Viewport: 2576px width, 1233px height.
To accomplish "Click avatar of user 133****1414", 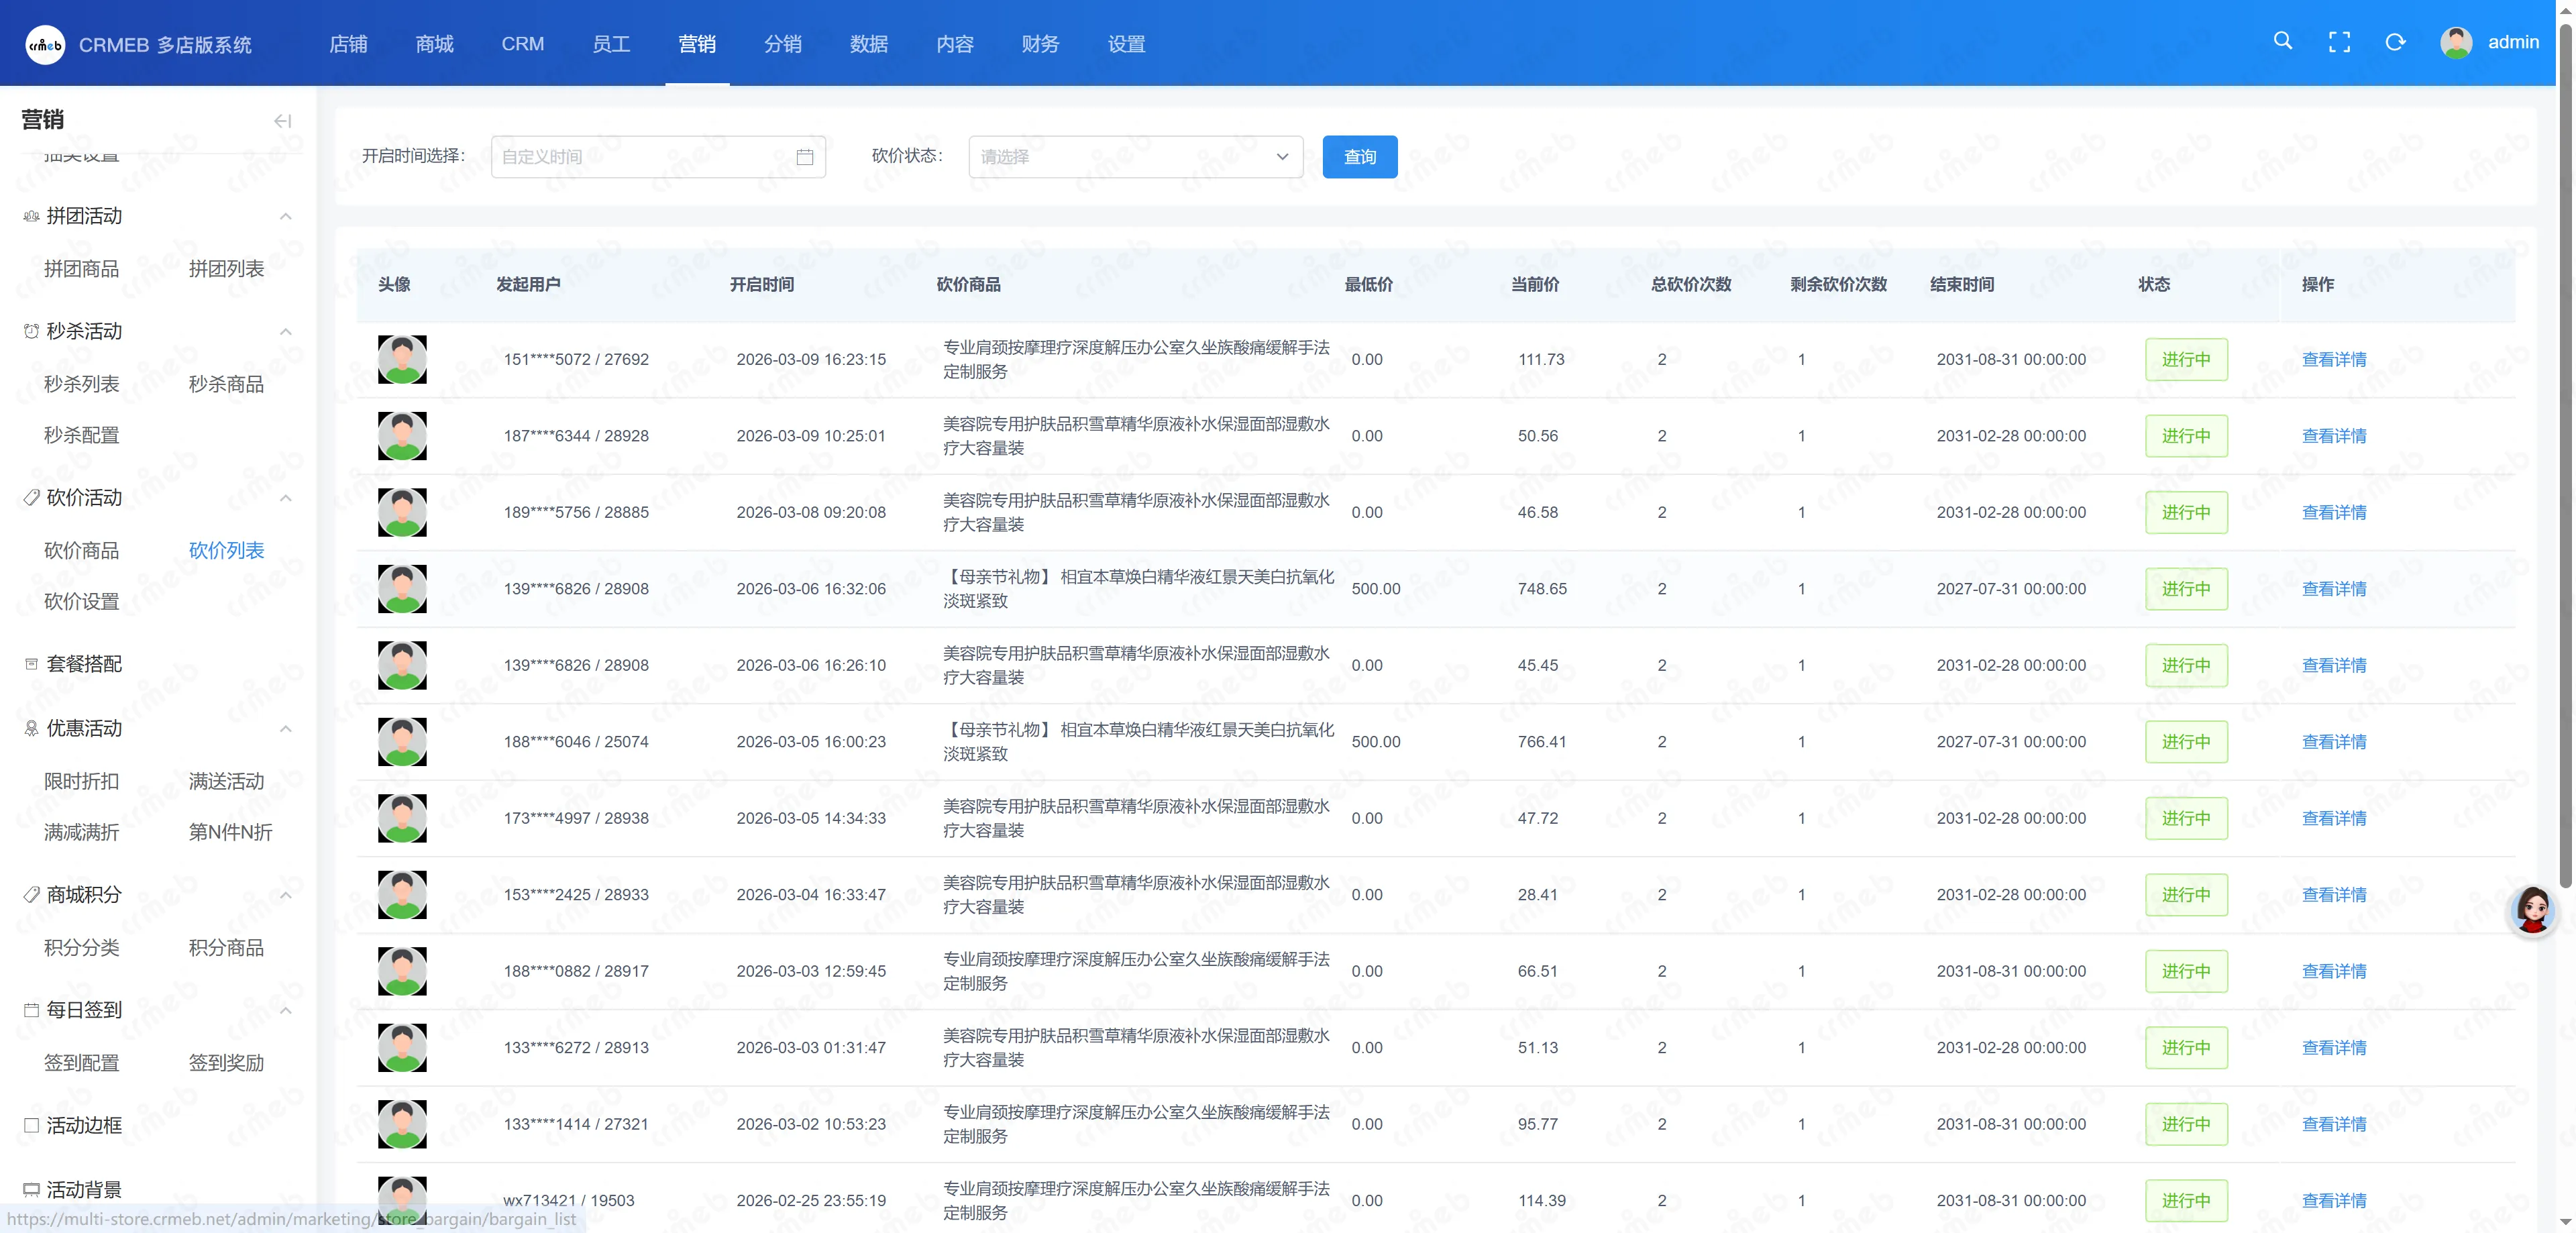I will (402, 1124).
